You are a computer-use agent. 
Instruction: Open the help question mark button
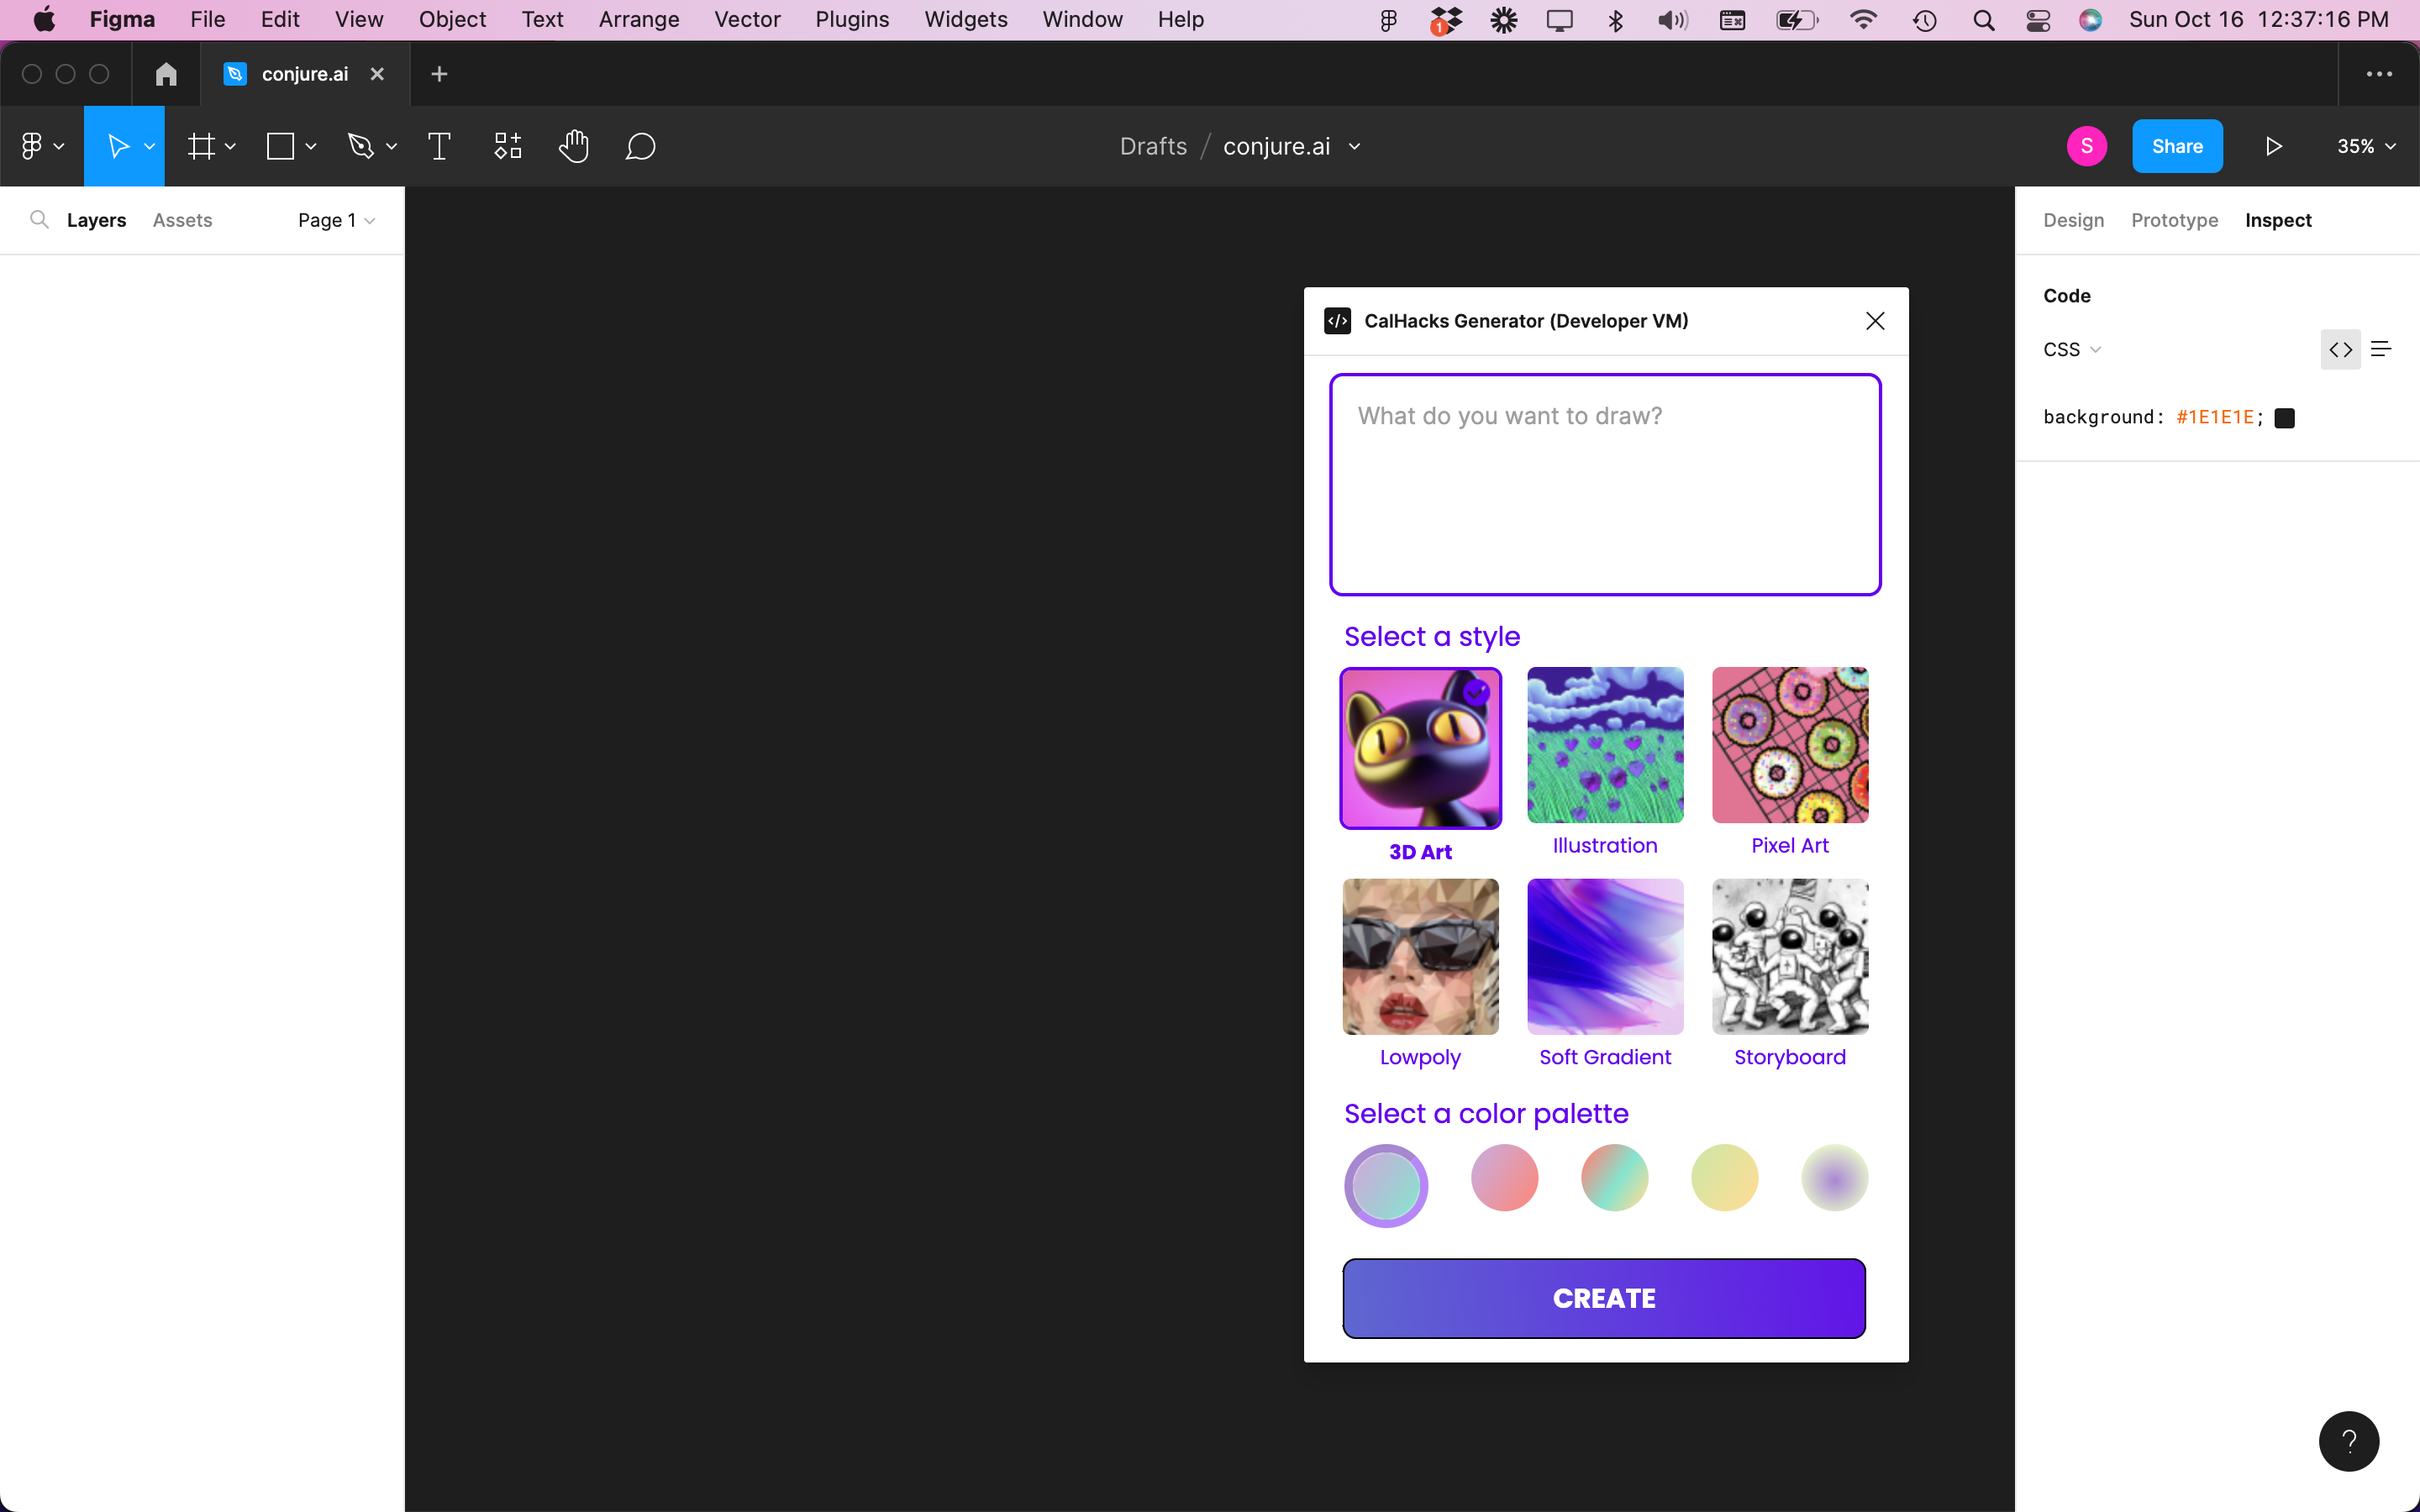pos(2348,1441)
